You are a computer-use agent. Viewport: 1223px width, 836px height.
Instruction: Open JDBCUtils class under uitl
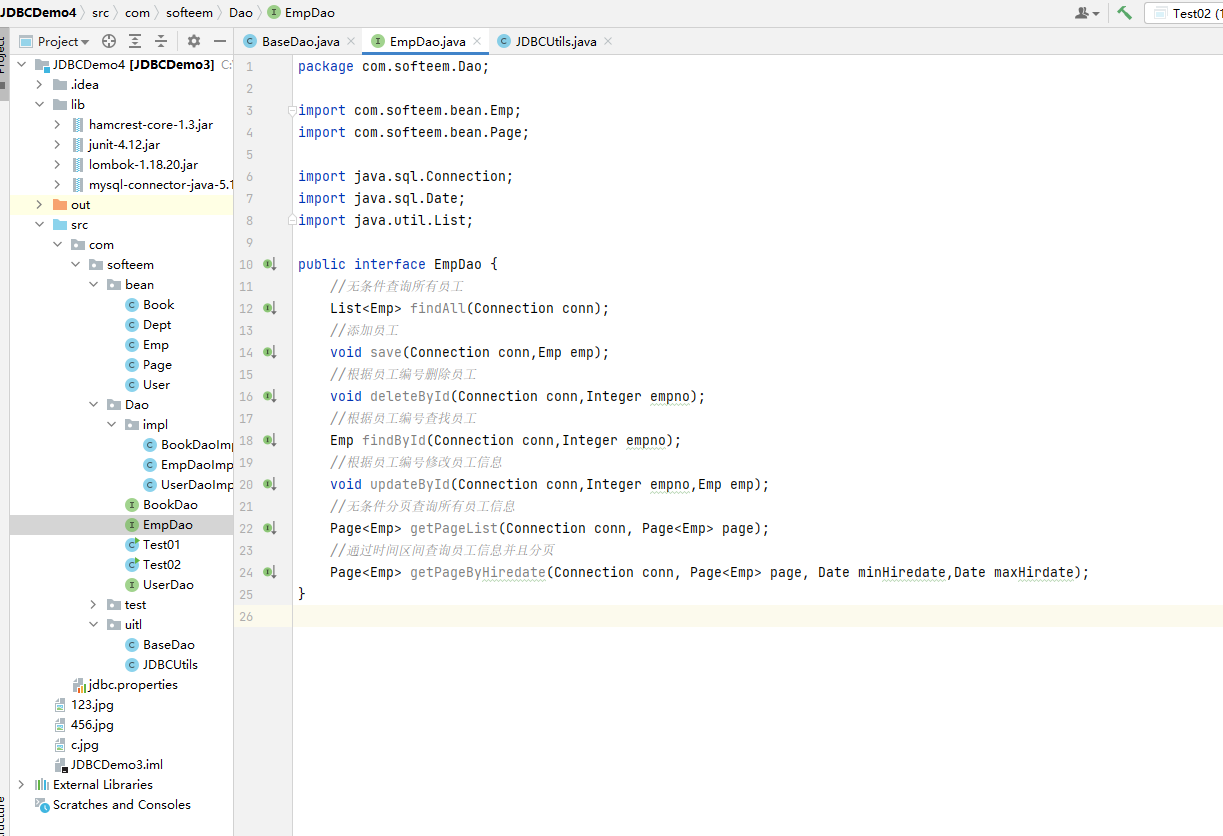click(x=170, y=664)
